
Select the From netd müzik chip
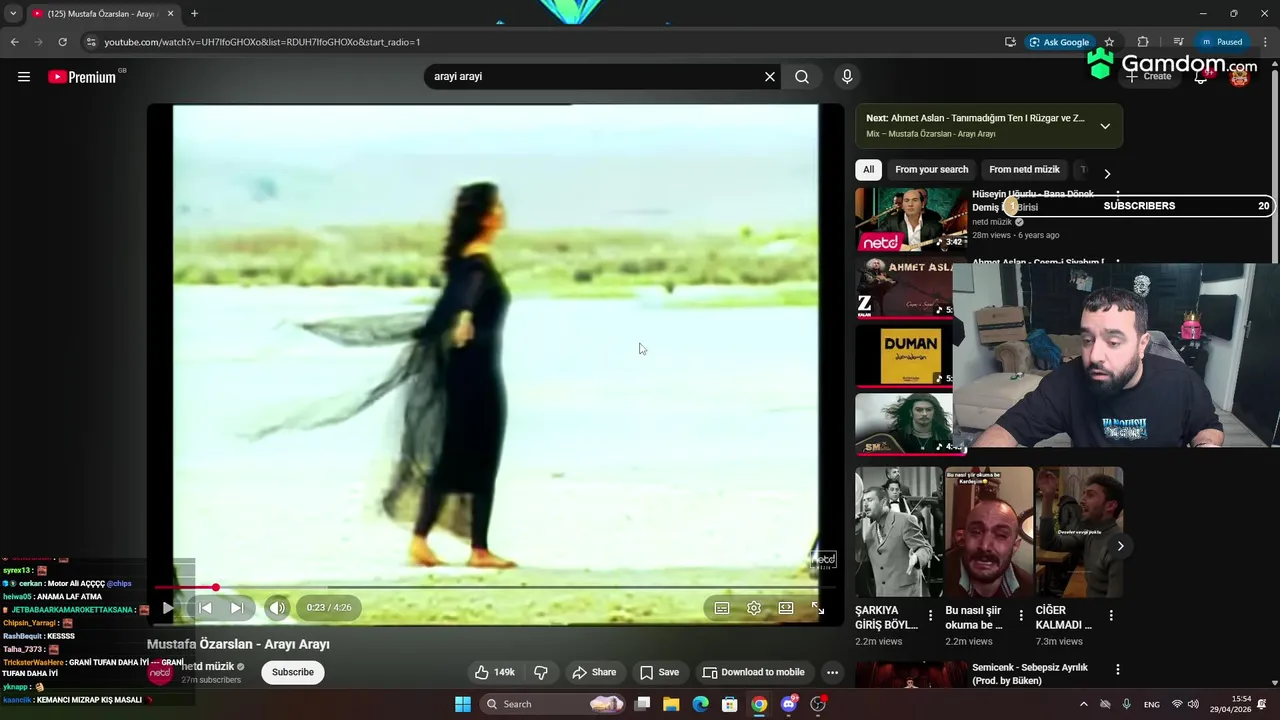coord(1024,170)
